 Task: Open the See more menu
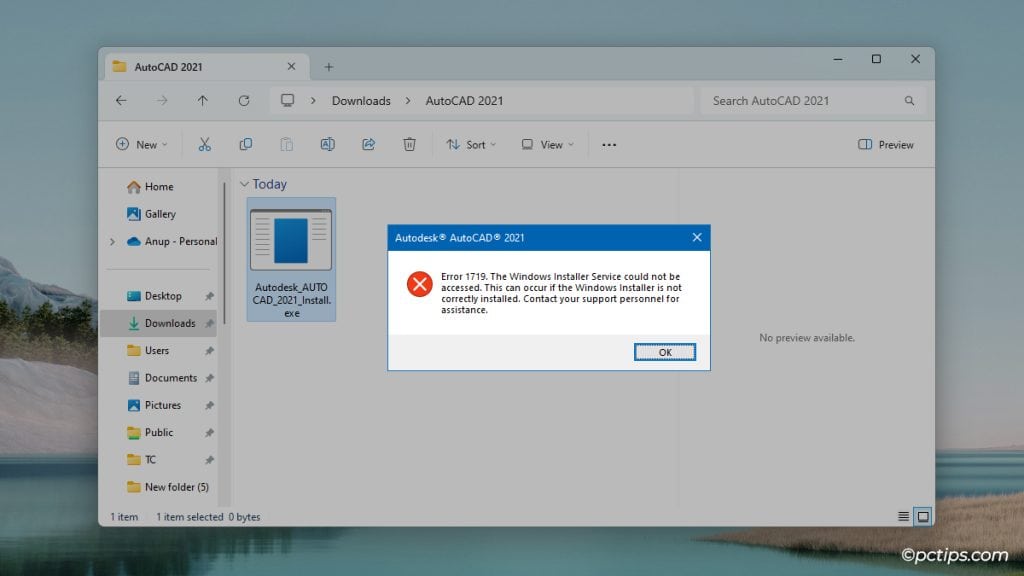pos(608,144)
